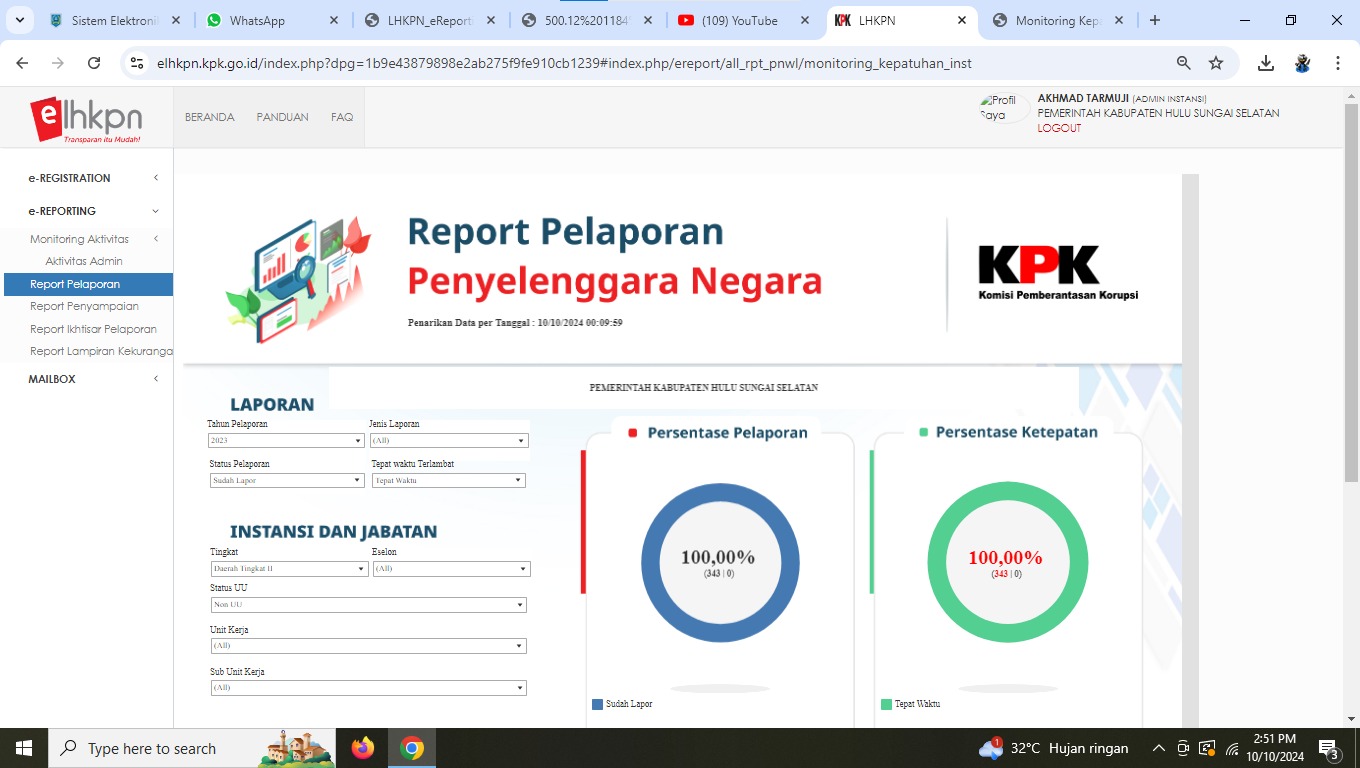This screenshot has height=768, width=1360.
Task: Reload the page with browser refresh icon
Action: pyautogui.click(x=94, y=63)
